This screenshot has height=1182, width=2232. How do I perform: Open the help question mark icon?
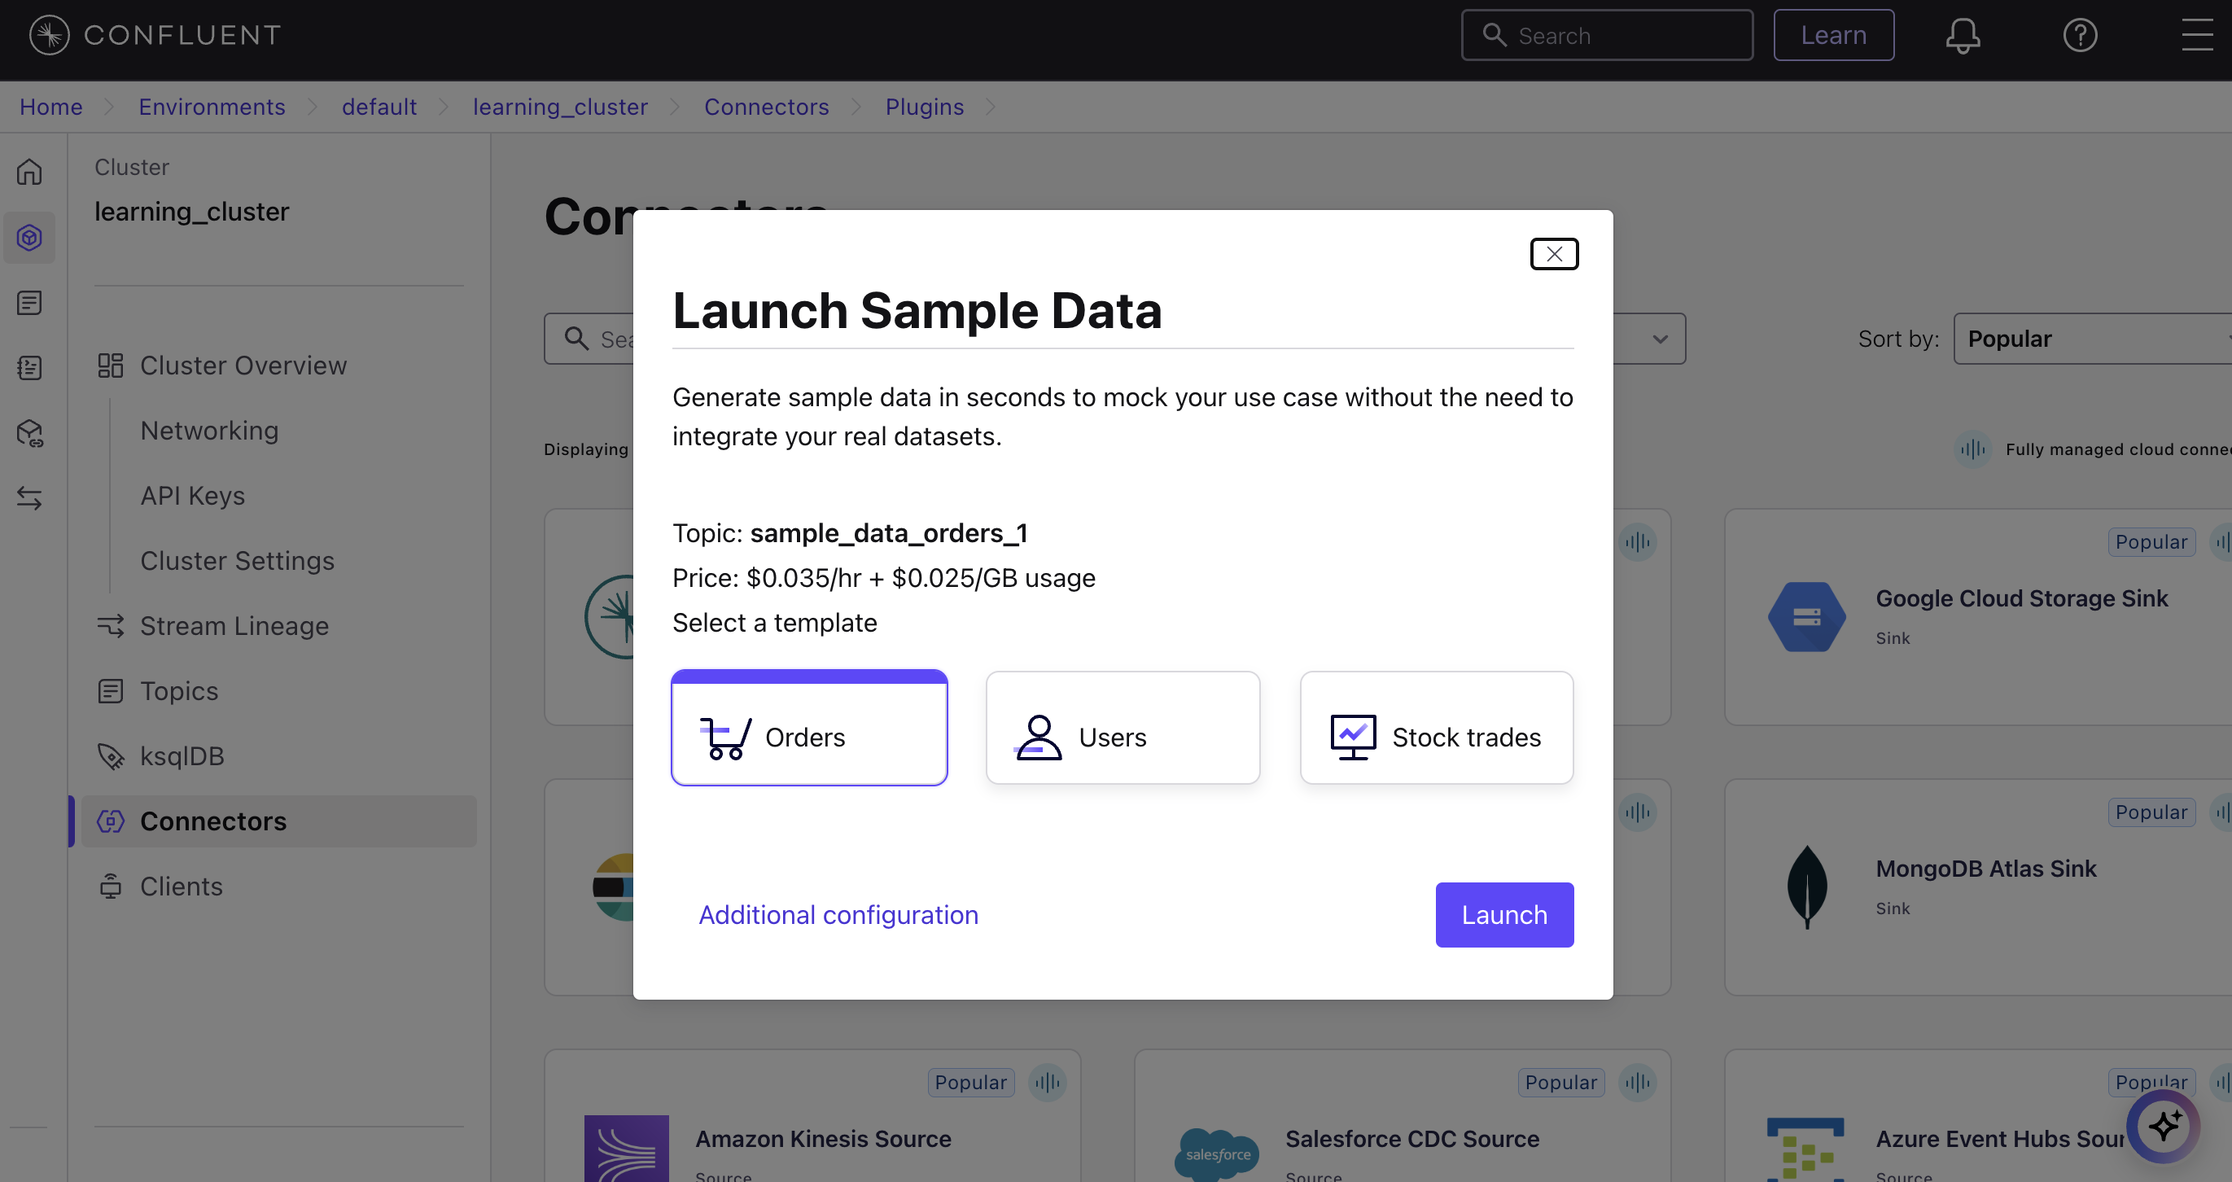tap(2080, 34)
